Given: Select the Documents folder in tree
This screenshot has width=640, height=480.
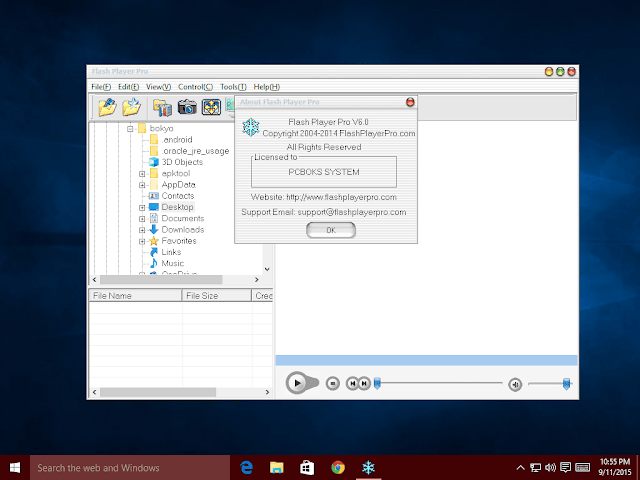Looking at the screenshot, I should (x=182, y=218).
